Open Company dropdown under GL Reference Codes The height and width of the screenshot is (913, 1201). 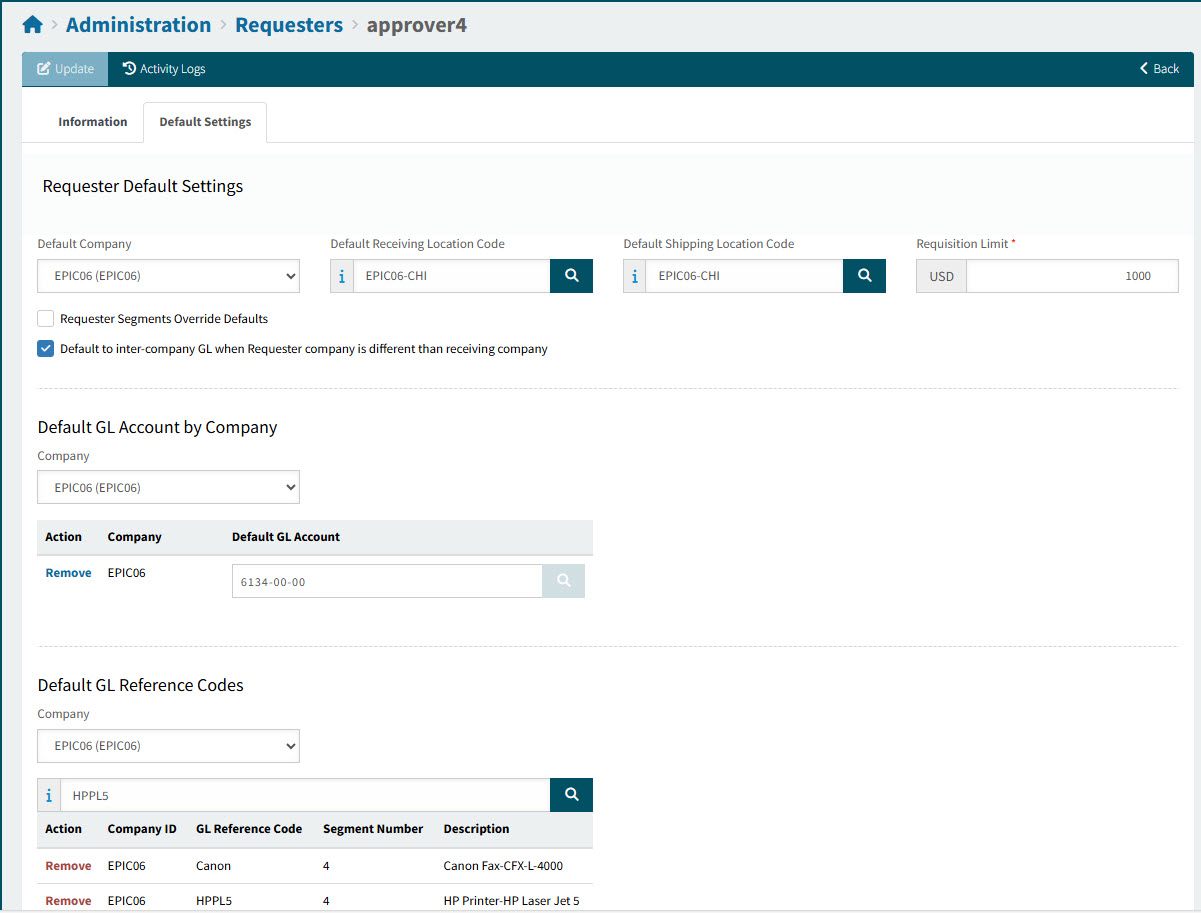(x=168, y=746)
